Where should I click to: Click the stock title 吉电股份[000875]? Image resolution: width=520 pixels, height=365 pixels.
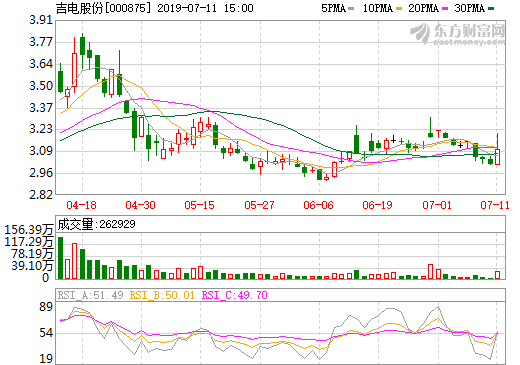click(x=103, y=8)
